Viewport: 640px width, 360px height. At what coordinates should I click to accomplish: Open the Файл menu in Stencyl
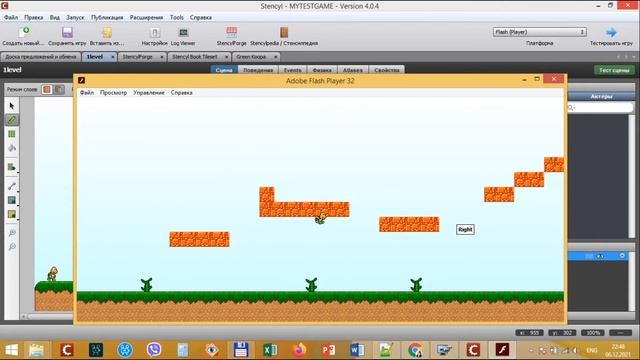[11, 18]
